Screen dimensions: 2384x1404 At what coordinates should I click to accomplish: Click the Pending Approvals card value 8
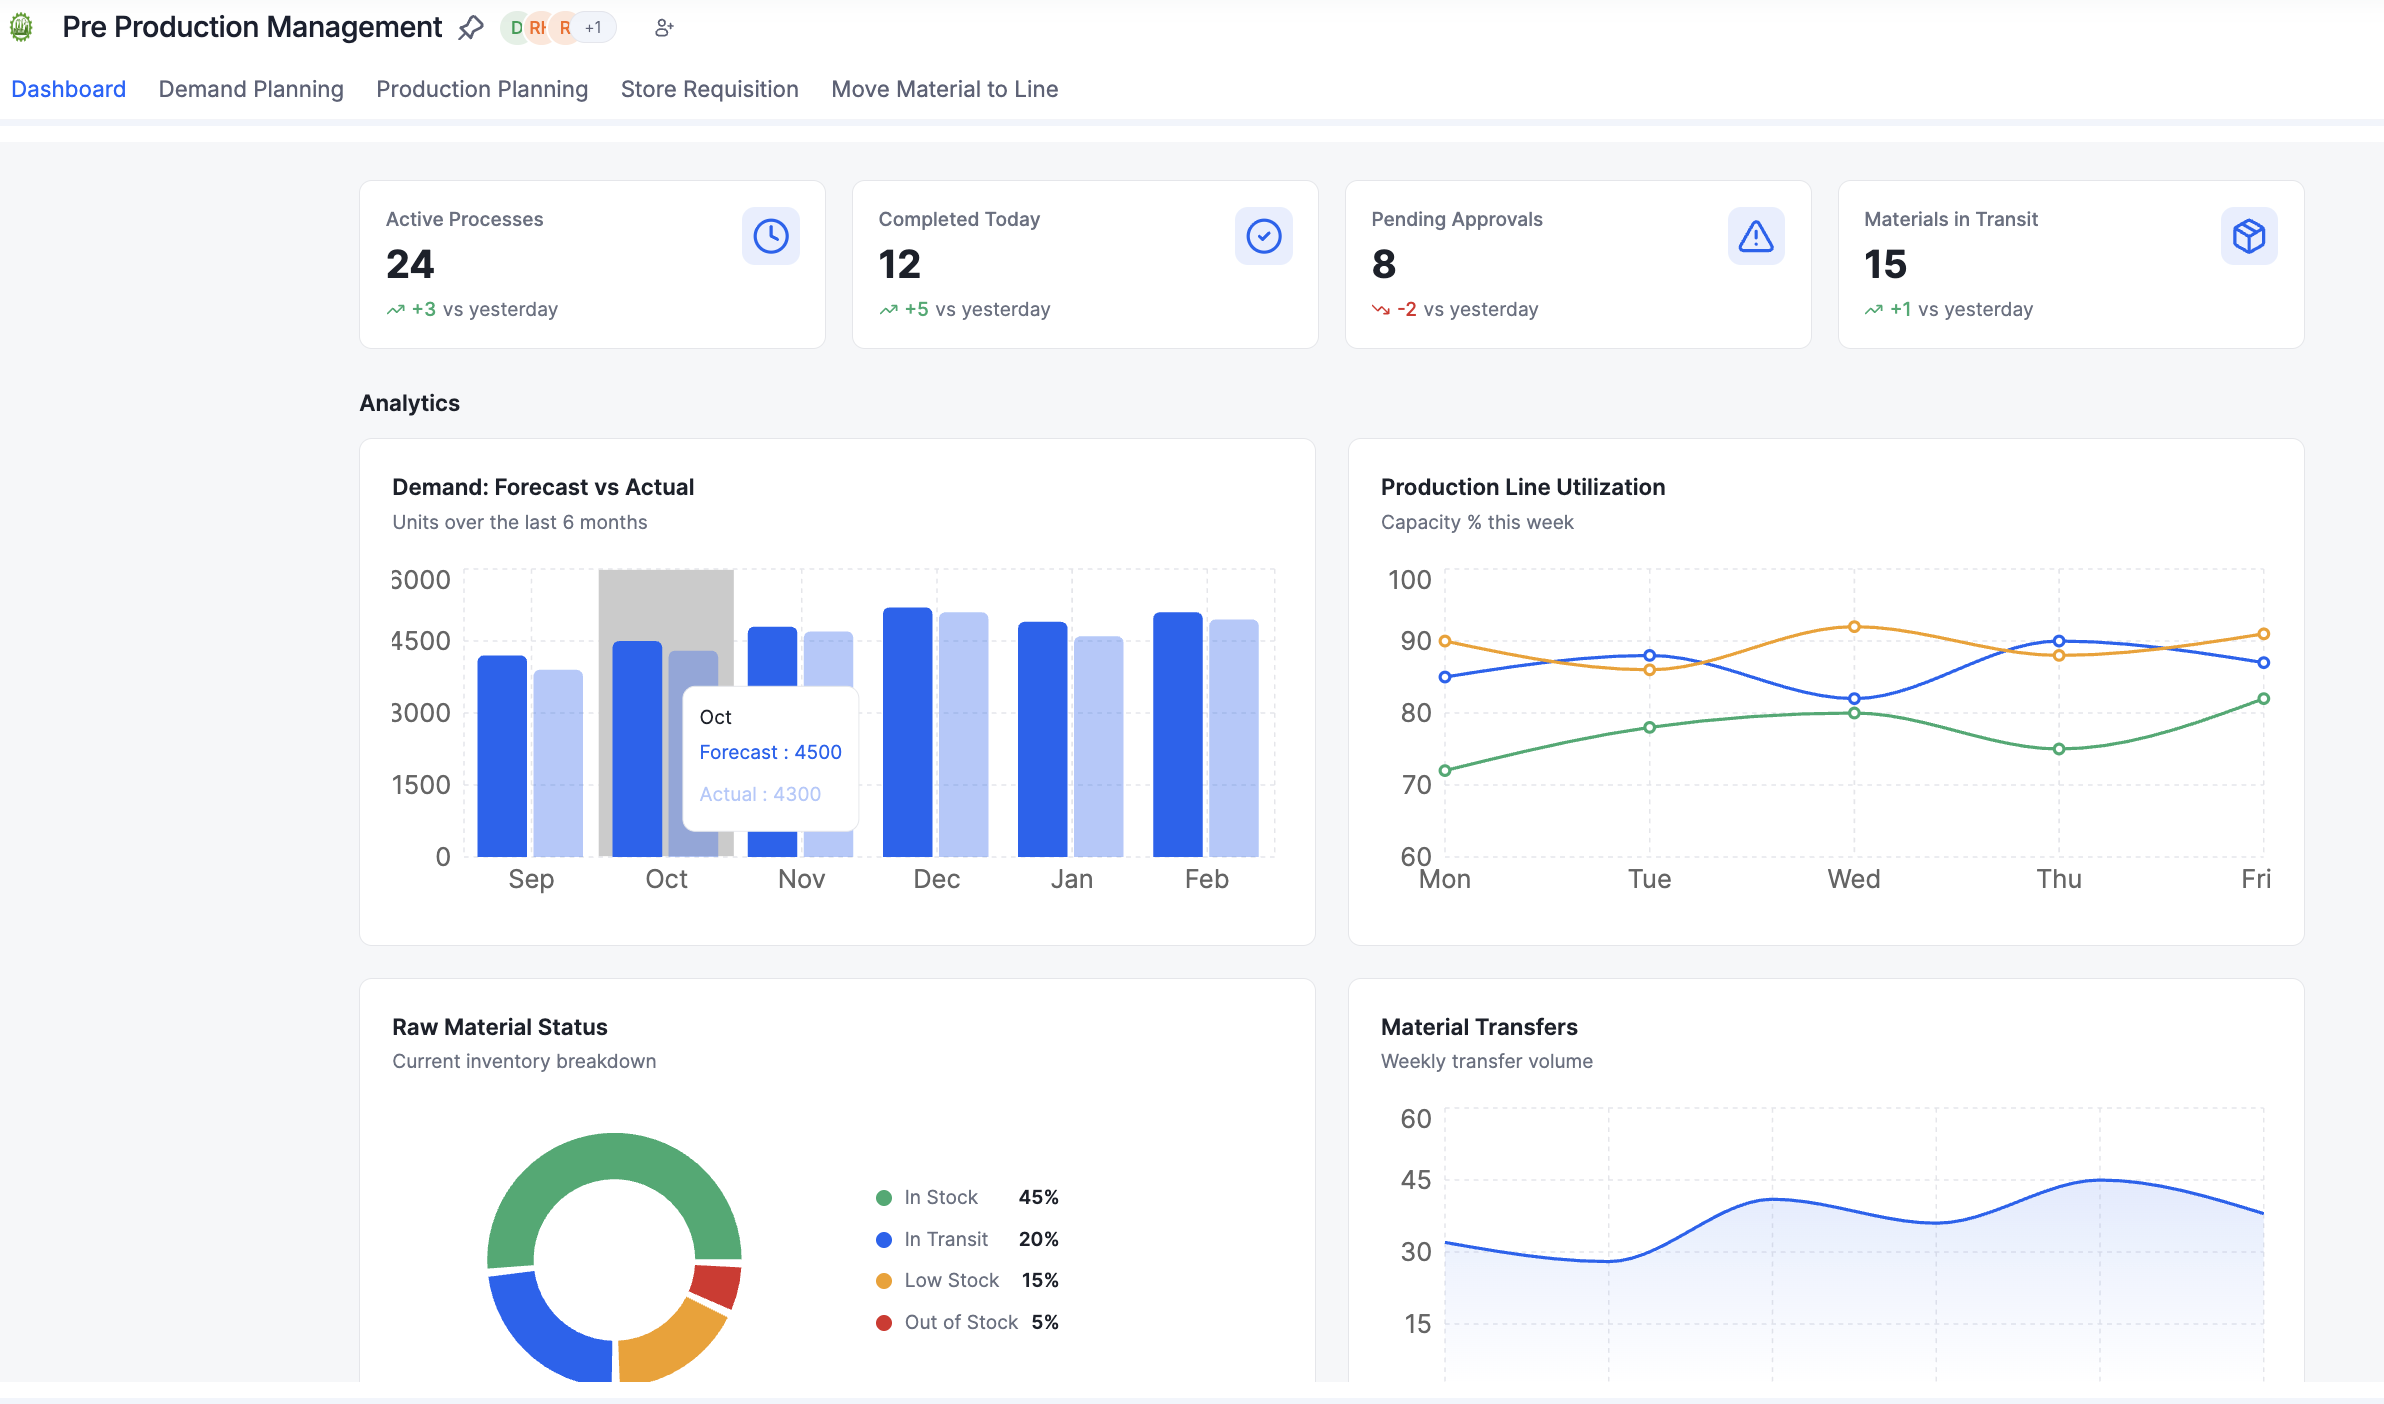pos(1383,264)
